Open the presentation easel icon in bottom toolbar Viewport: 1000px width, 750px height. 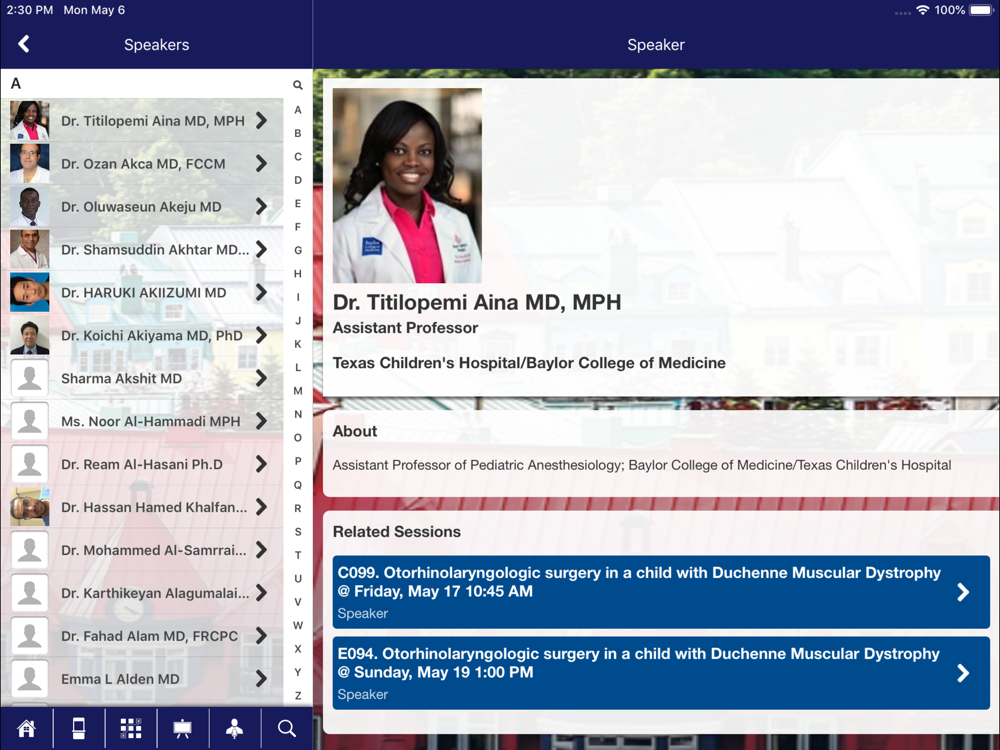tap(182, 729)
